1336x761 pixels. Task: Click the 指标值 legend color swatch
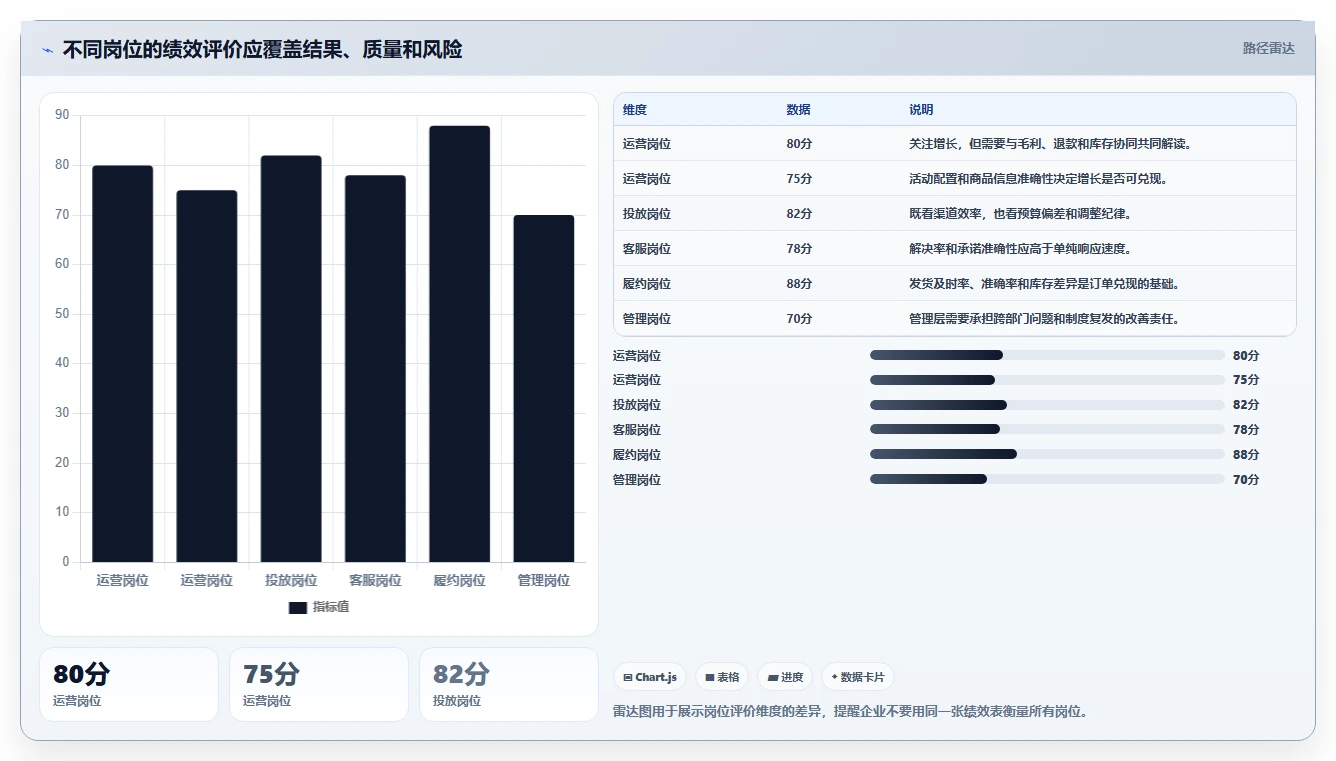298,607
